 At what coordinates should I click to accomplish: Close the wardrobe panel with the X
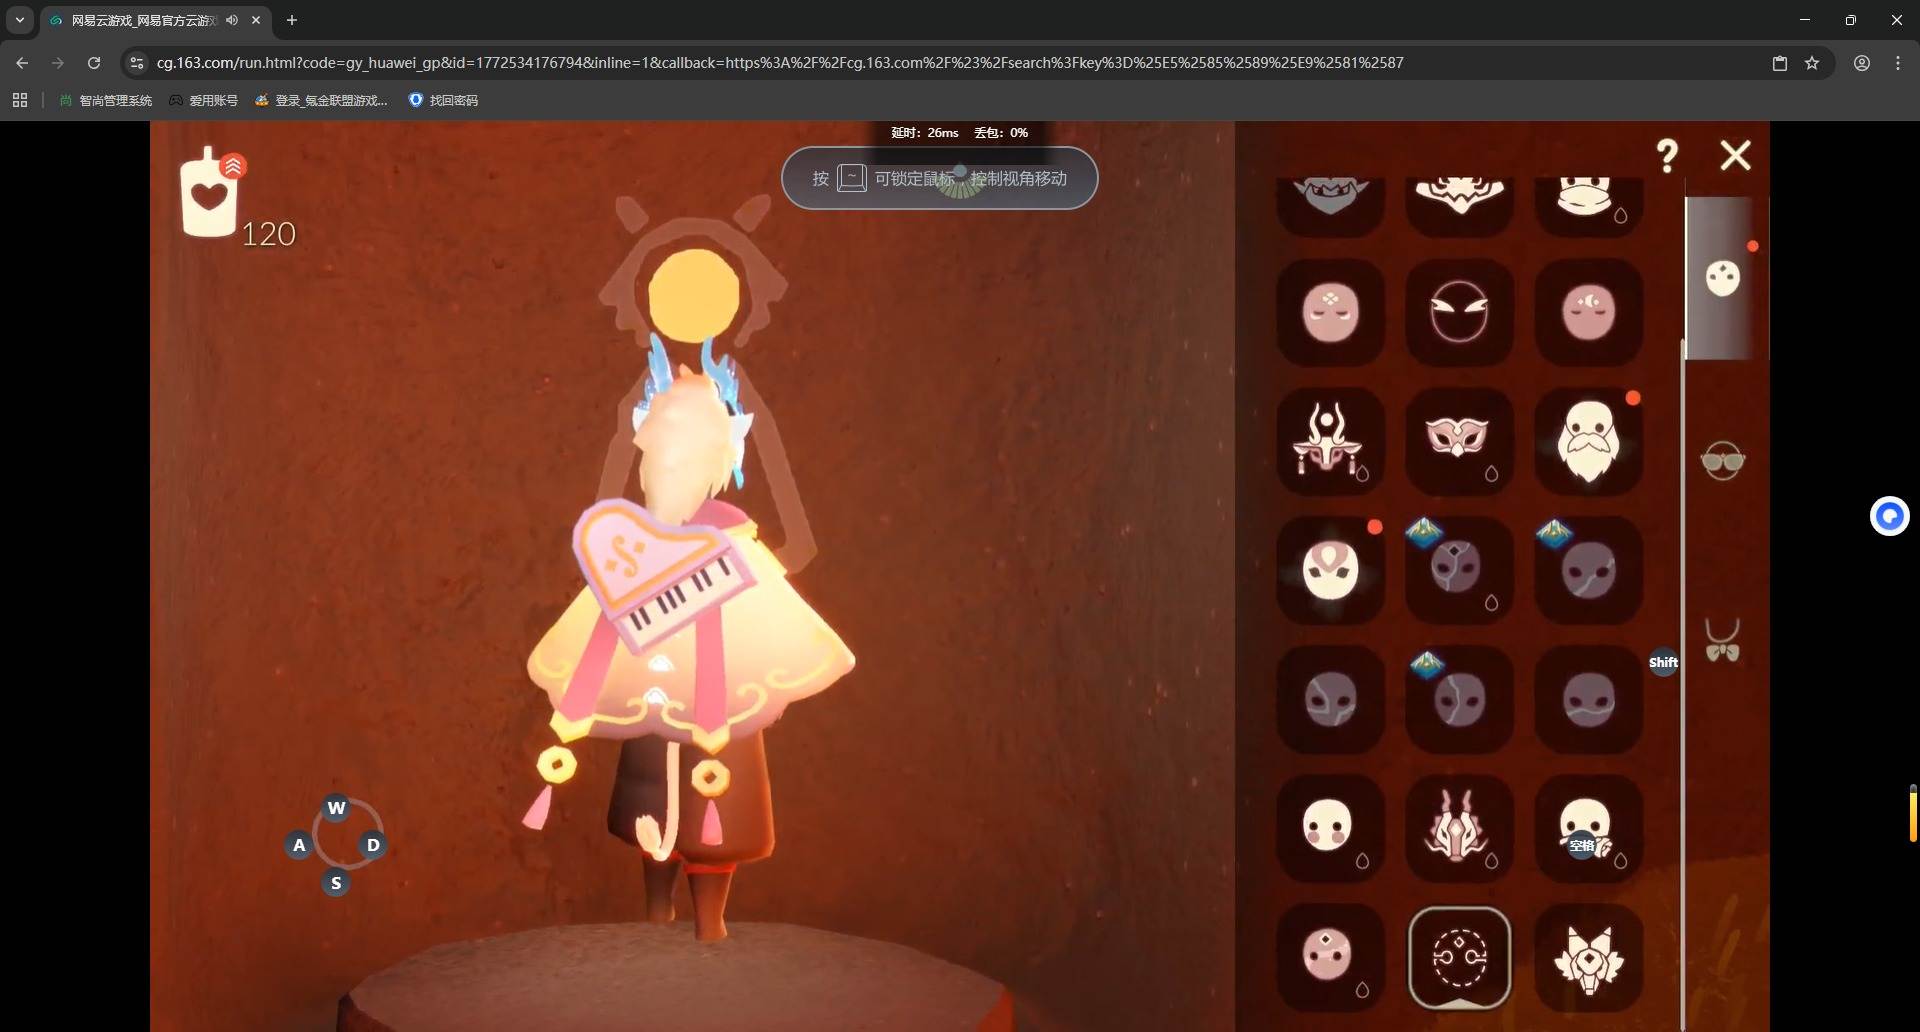click(x=1736, y=155)
